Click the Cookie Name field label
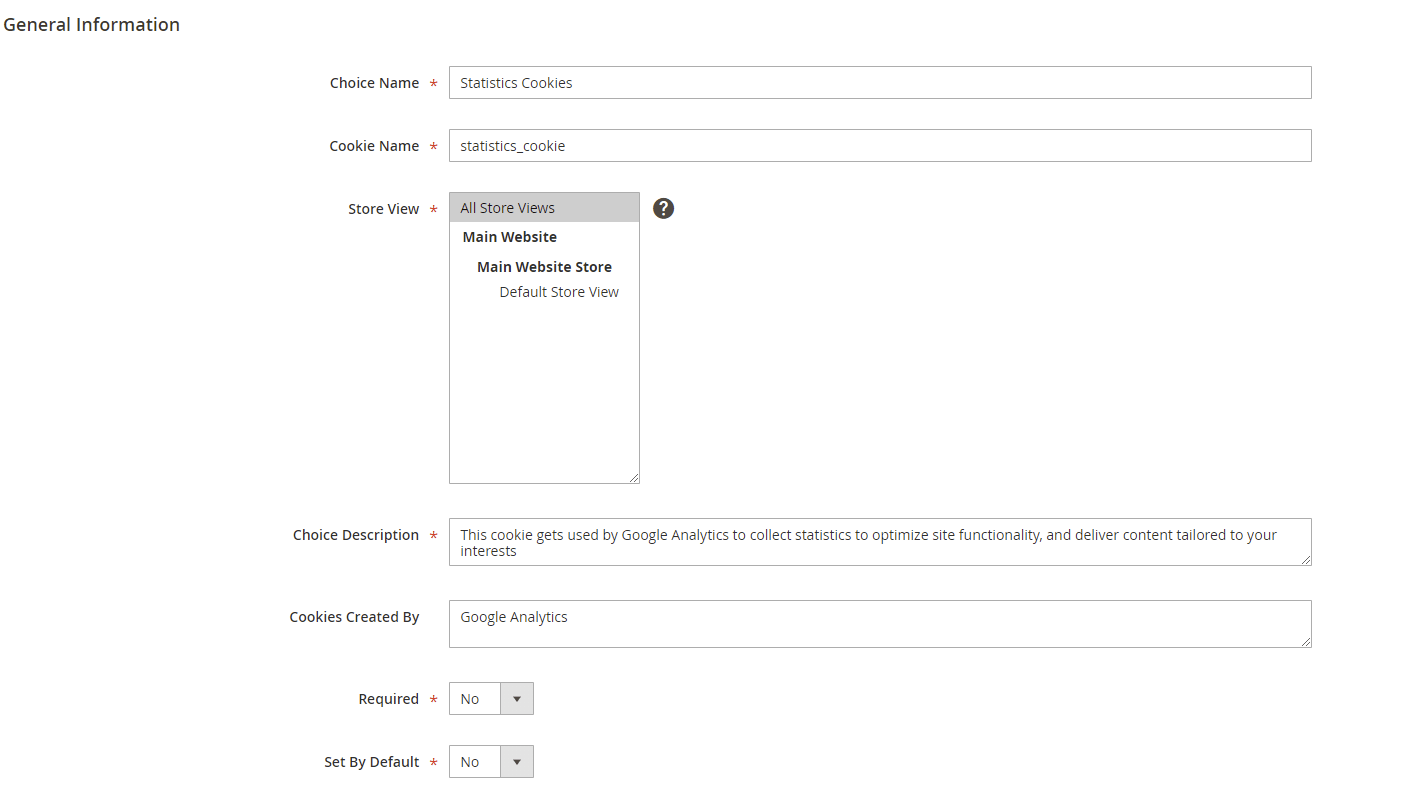1416x792 pixels. (374, 146)
